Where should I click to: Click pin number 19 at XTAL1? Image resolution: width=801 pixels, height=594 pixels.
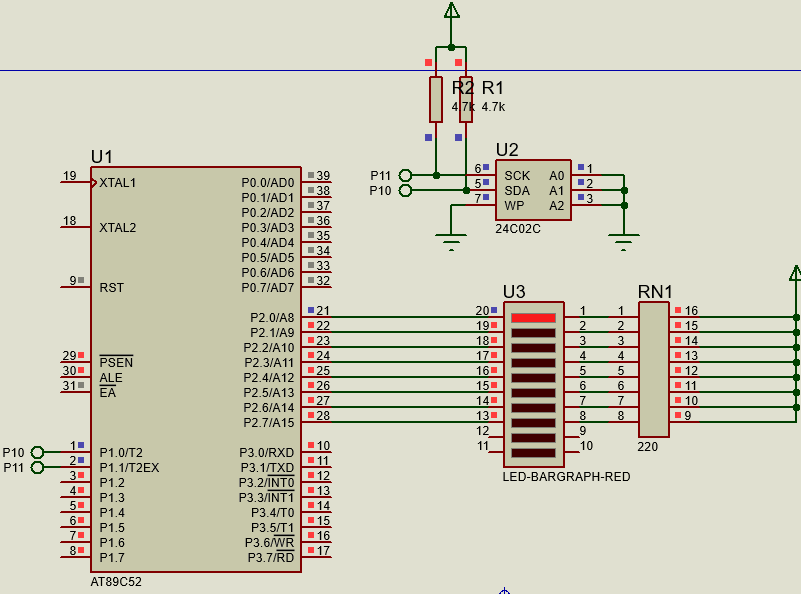[x=69, y=176]
